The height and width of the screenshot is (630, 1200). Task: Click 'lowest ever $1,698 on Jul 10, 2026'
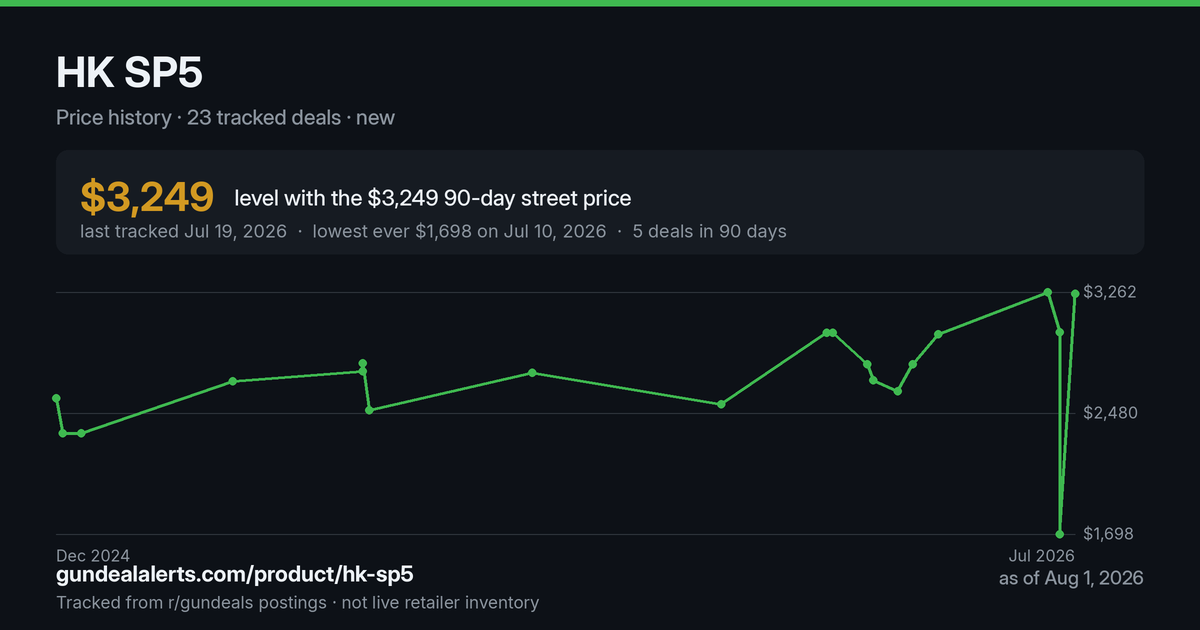[459, 231]
